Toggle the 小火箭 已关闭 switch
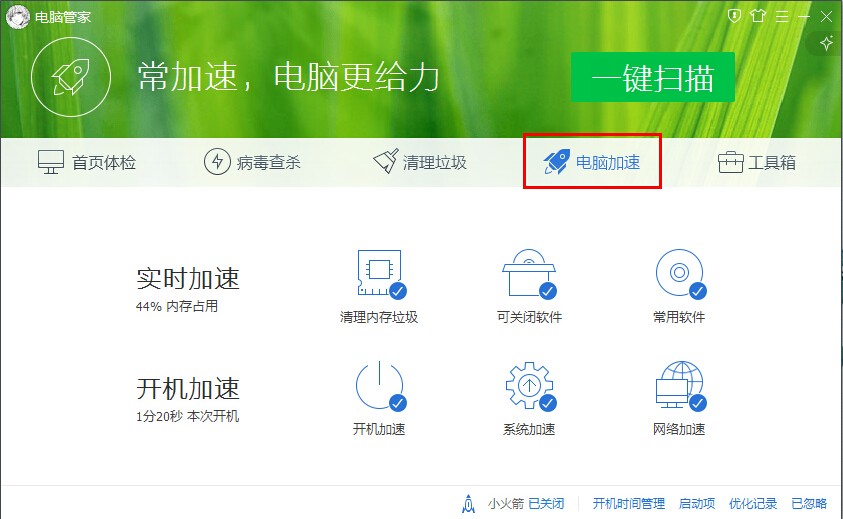Viewport: 843px width, 519px height. point(546,503)
